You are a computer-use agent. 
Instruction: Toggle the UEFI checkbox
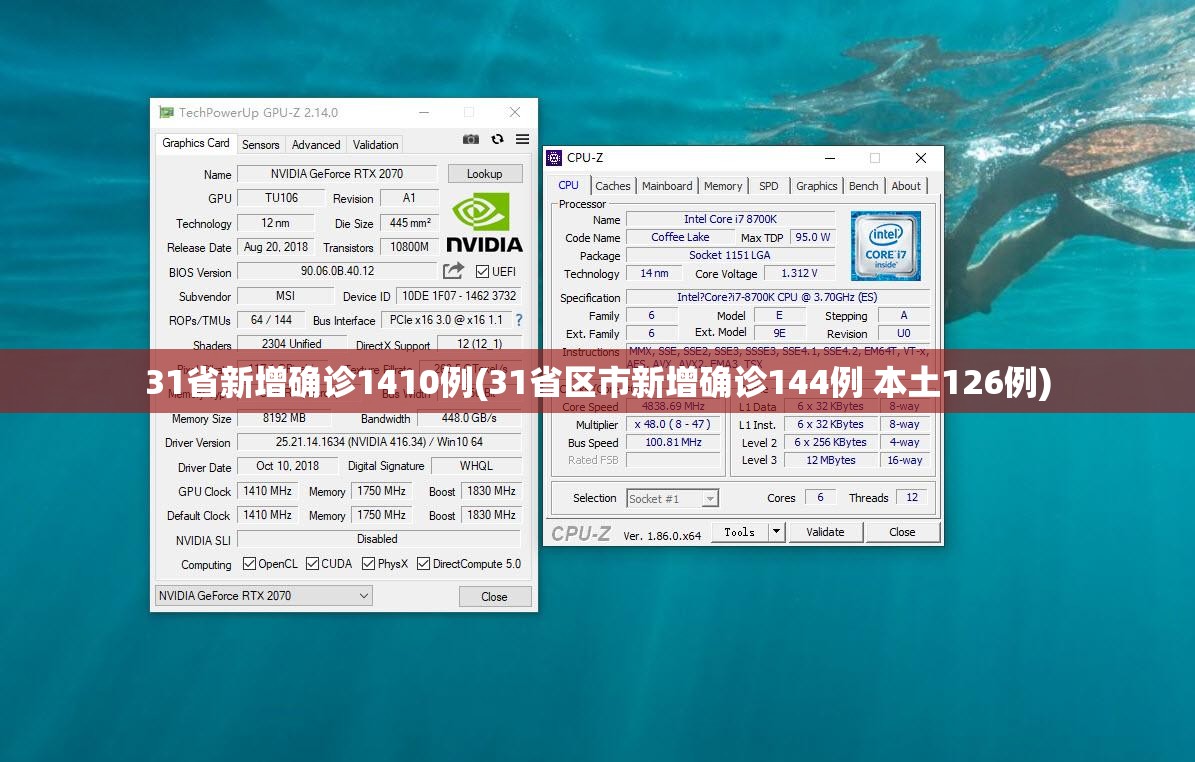tap(482, 271)
